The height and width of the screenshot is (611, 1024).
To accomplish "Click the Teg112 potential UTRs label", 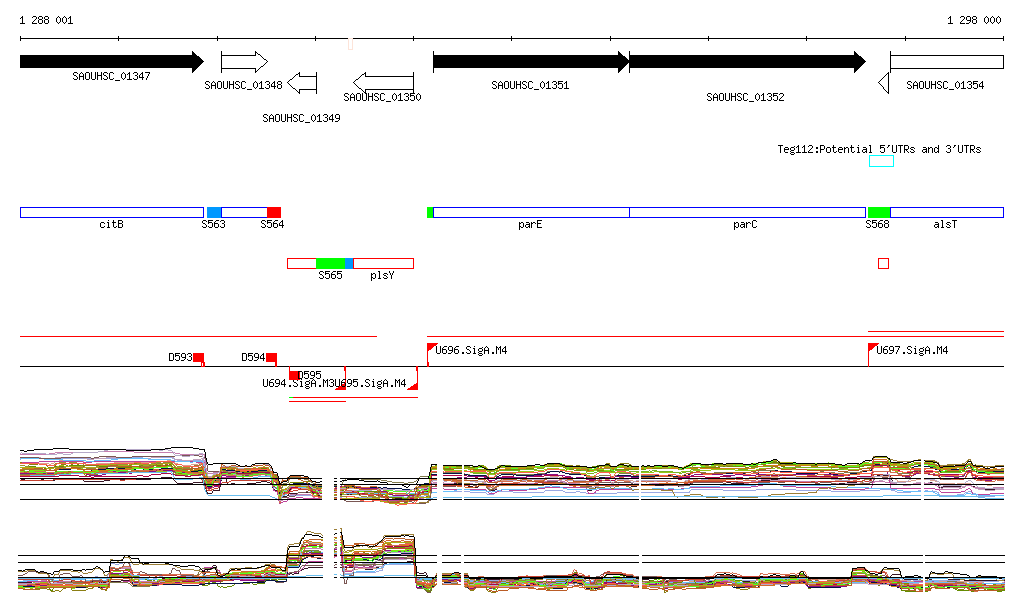I will [x=879, y=149].
